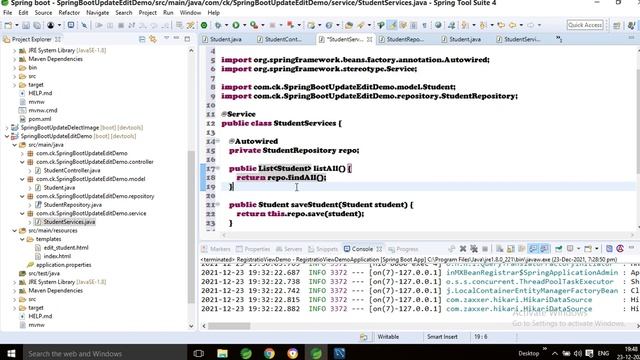Click the Search flashlight toolbar icon
640x360 pixels.
click(361, 25)
